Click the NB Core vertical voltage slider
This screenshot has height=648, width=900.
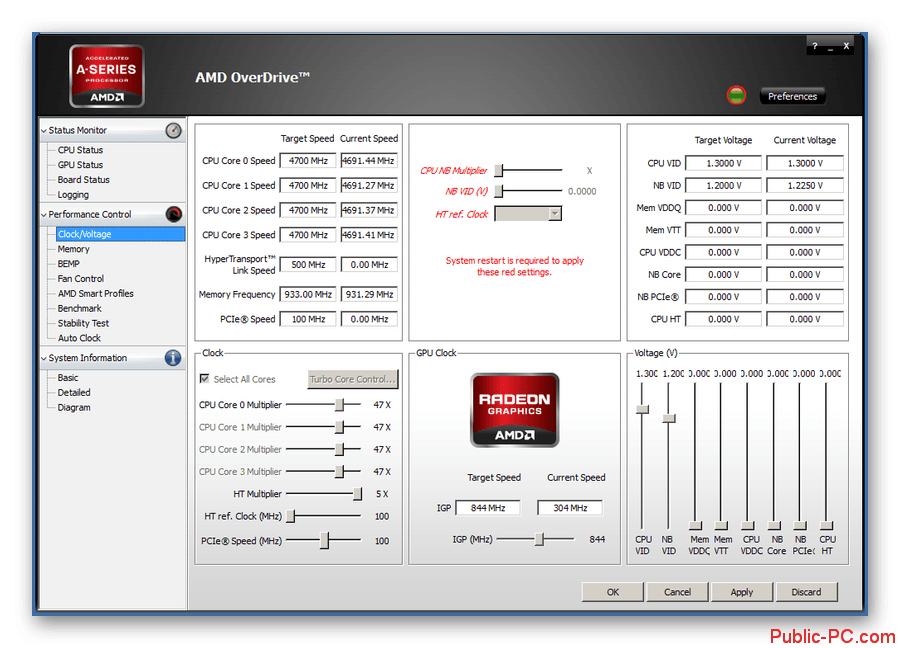(x=774, y=456)
